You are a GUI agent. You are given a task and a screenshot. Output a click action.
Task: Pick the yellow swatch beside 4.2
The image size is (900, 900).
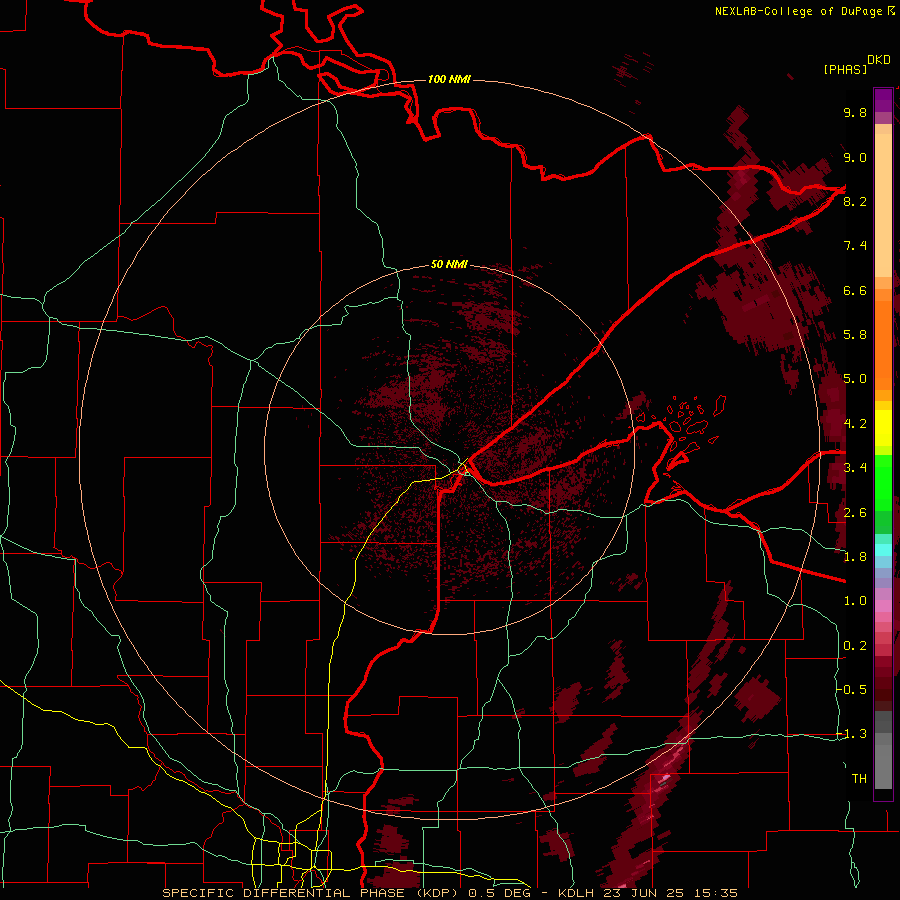coord(883,428)
